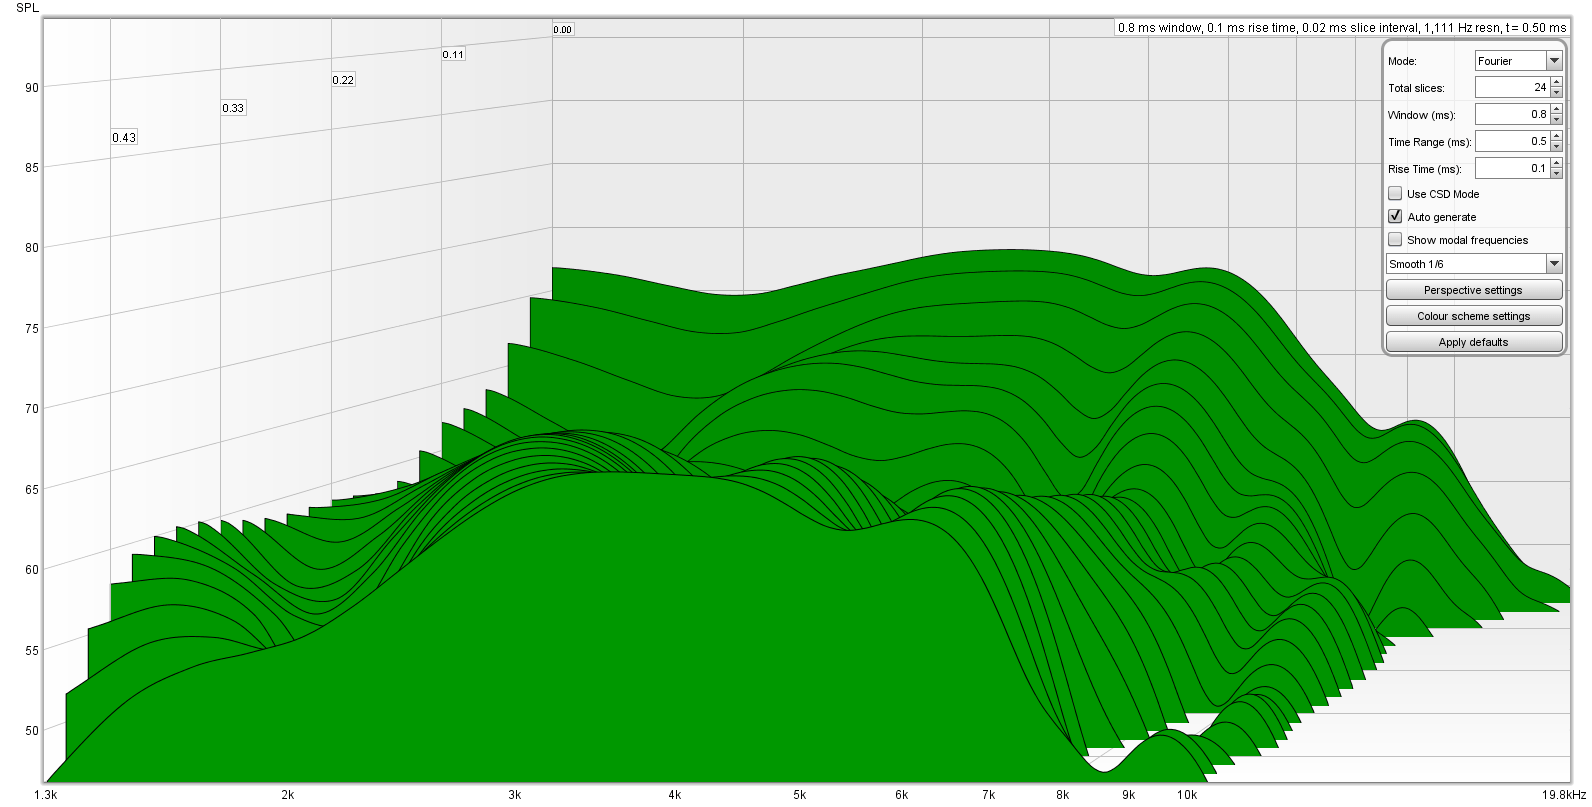Viewport: 1592px width, 807px height.
Task: Click the 50 dB SPL axis label
Action: (x=32, y=730)
